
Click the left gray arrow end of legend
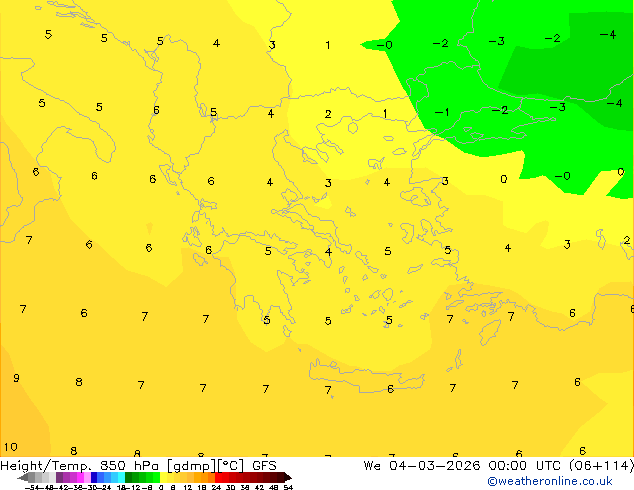click(23, 477)
